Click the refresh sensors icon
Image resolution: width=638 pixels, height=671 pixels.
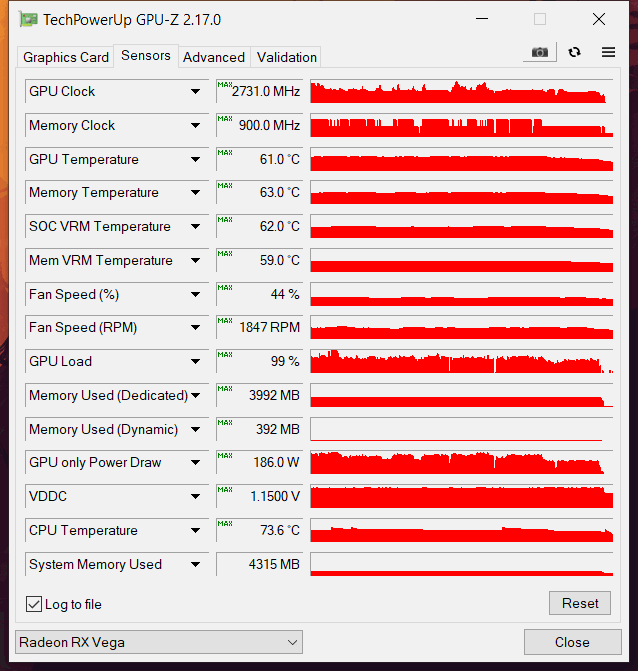tap(574, 52)
